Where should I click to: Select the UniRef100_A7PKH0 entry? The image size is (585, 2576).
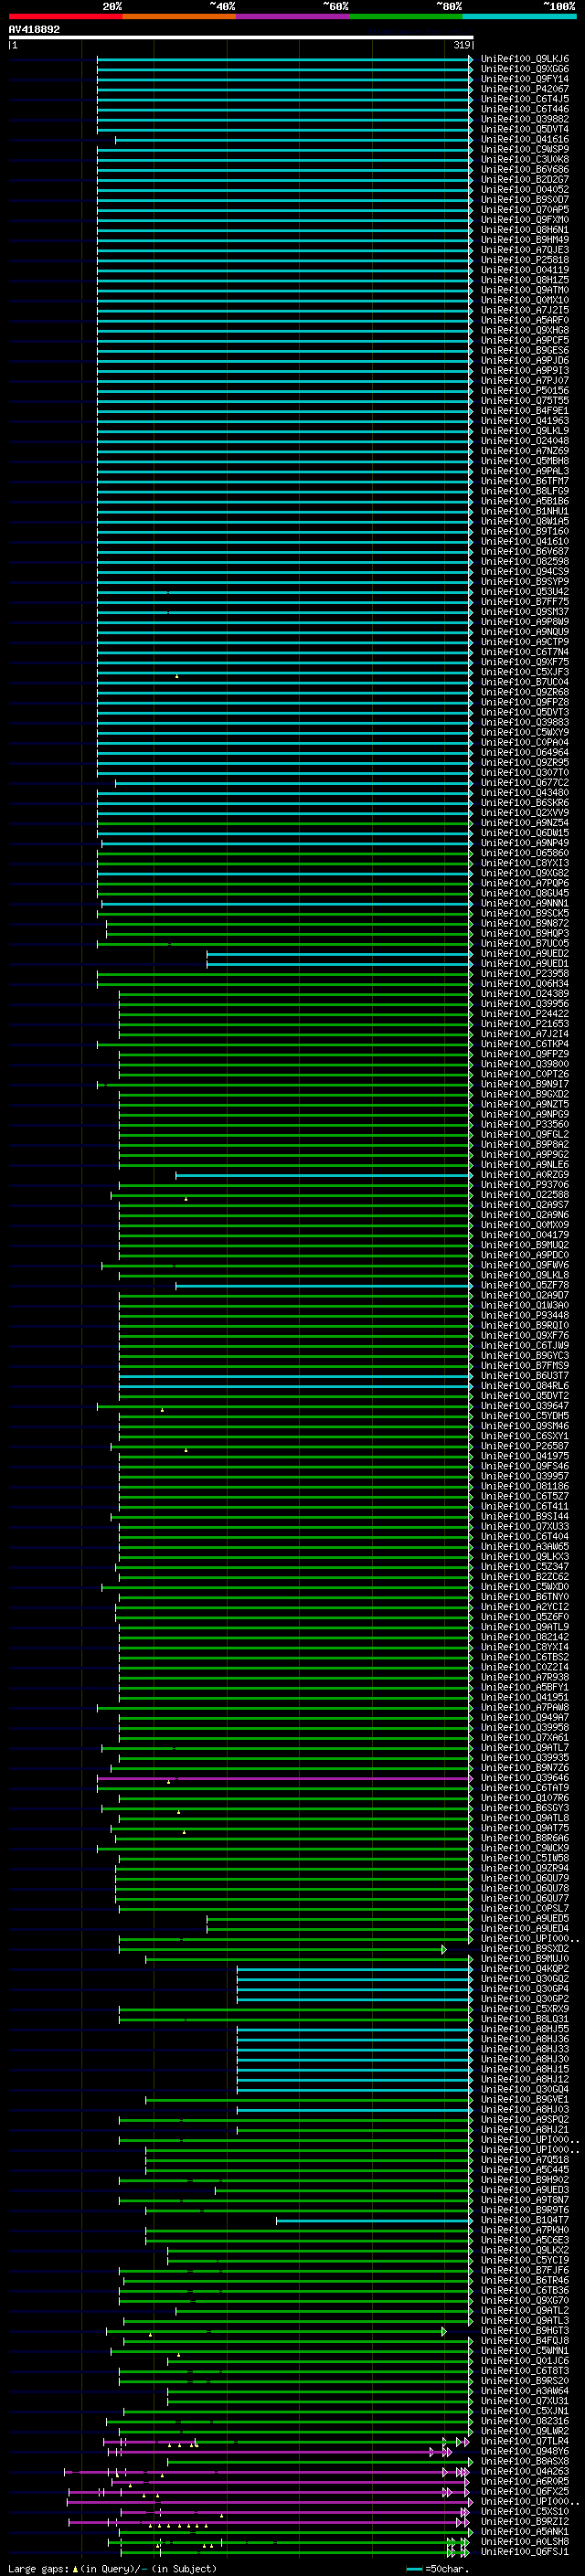point(525,2230)
